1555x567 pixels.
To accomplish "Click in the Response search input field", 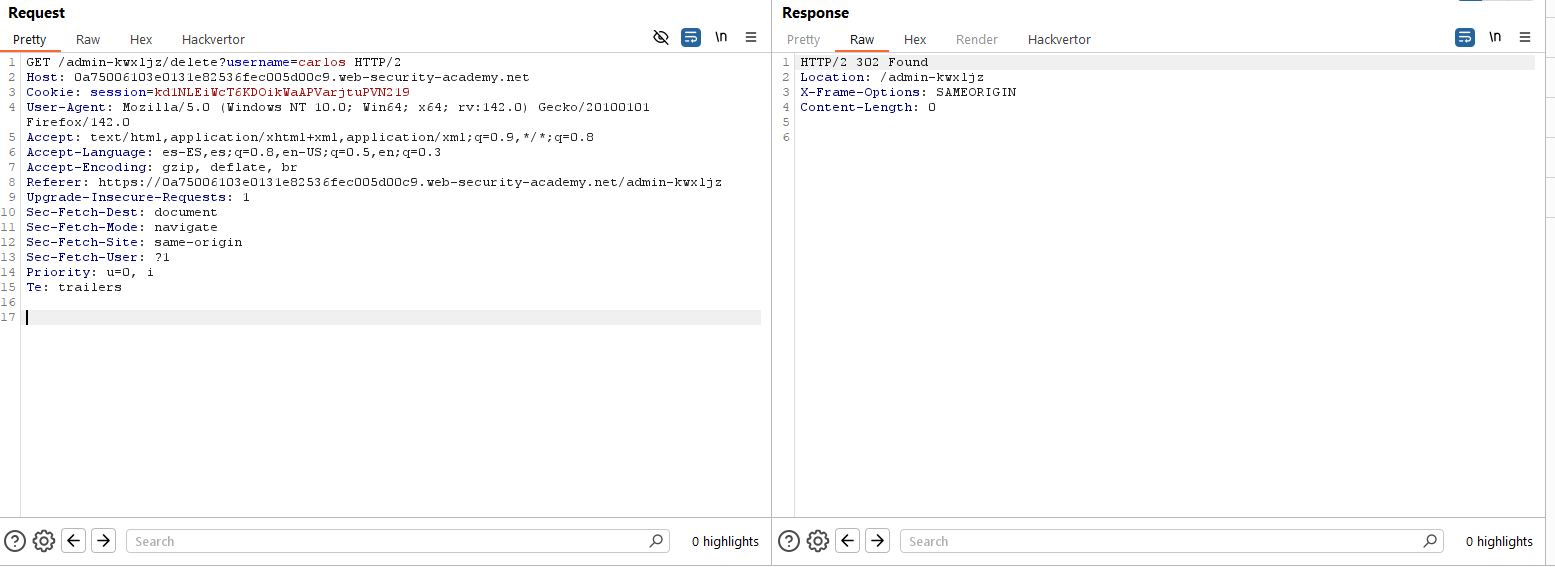I will [1164, 541].
